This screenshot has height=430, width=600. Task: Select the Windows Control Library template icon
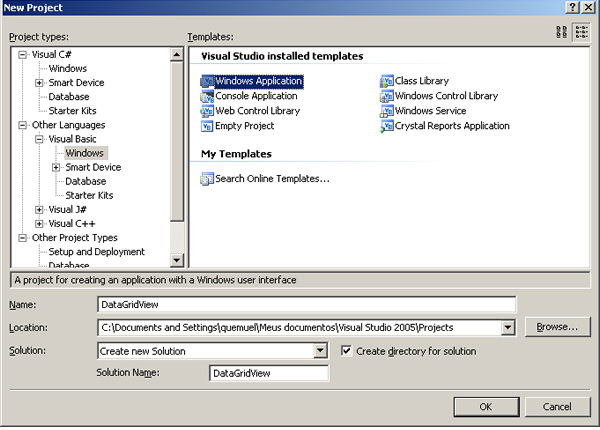coord(386,96)
